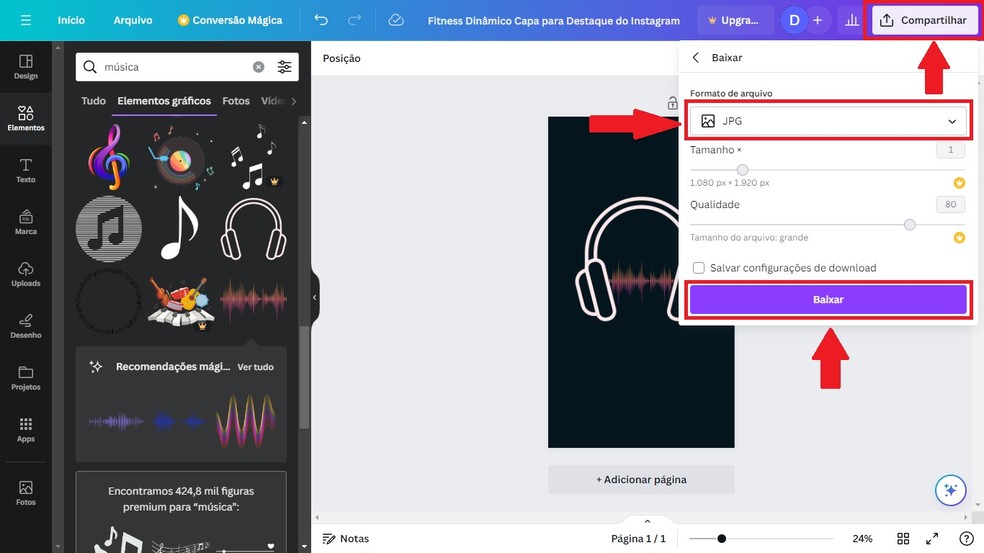Image resolution: width=984 pixels, height=553 pixels.
Task: Select the single white eighth note element
Action: 180,227
